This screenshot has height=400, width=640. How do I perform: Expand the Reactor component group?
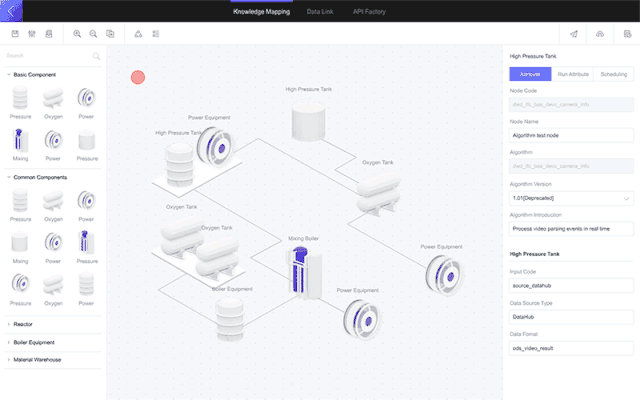coord(24,324)
